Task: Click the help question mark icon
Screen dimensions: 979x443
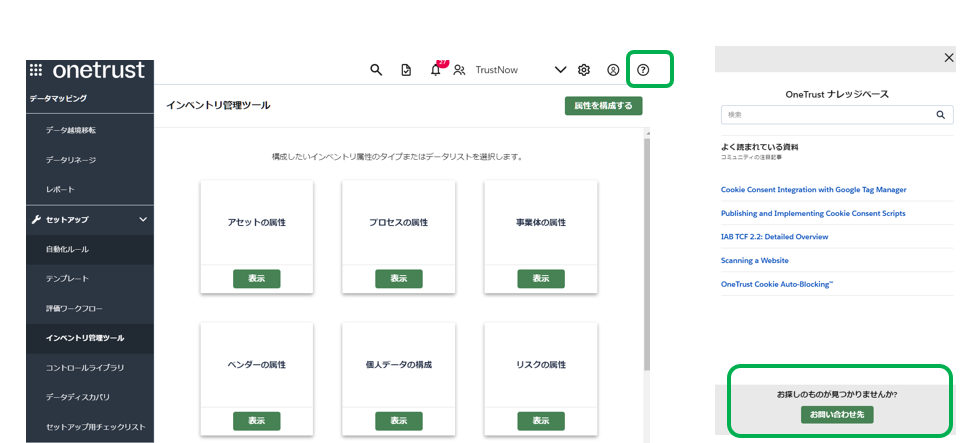Action: [643, 70]
